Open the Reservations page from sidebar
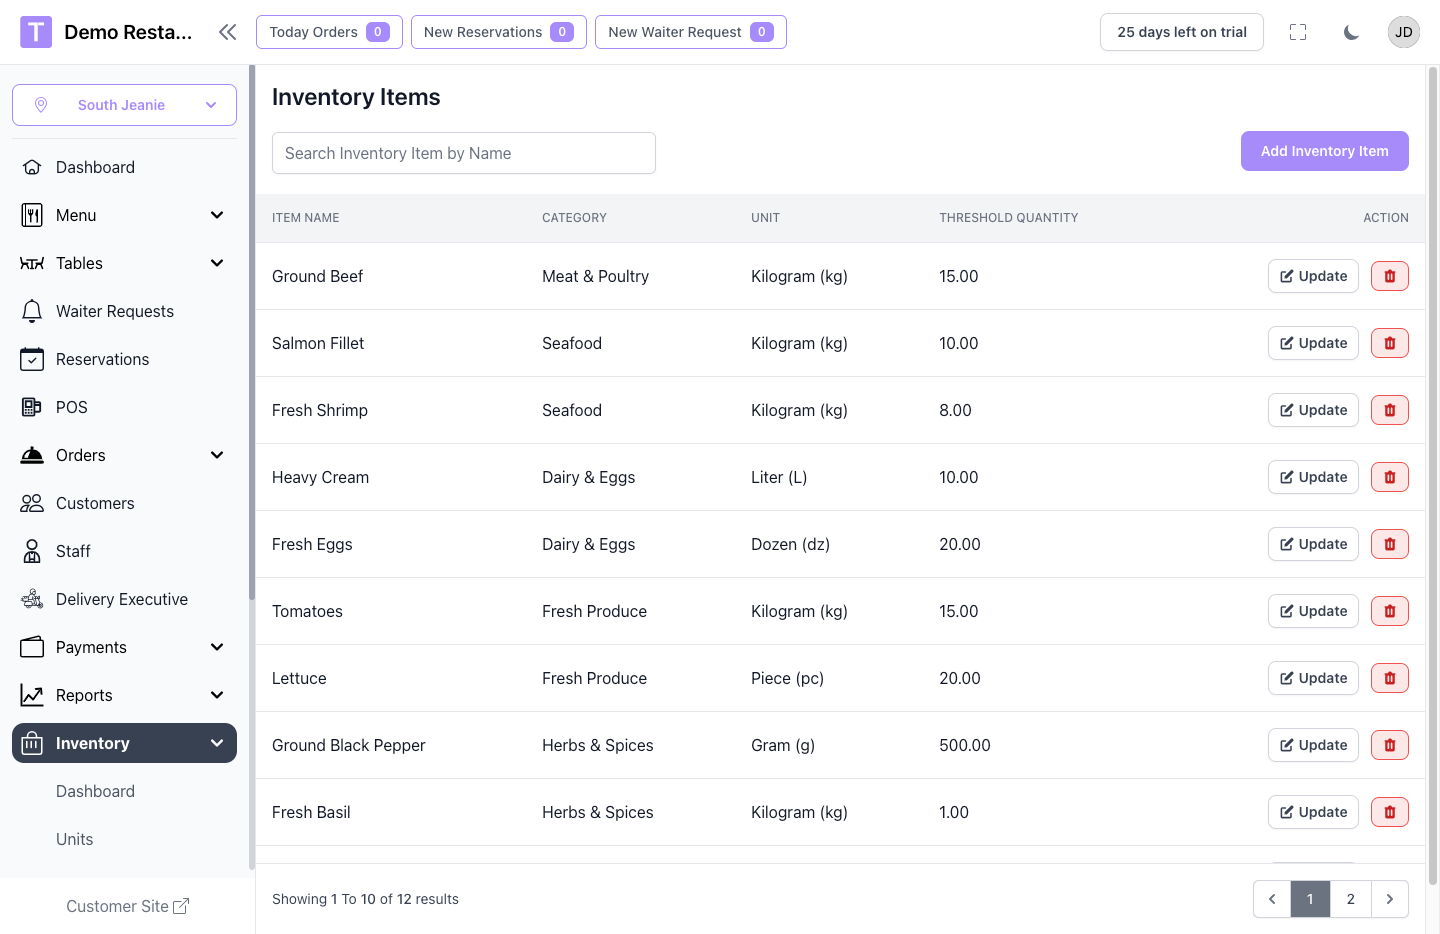The image size is (1440, 934). pyautogui.click(x=102, y=359)
